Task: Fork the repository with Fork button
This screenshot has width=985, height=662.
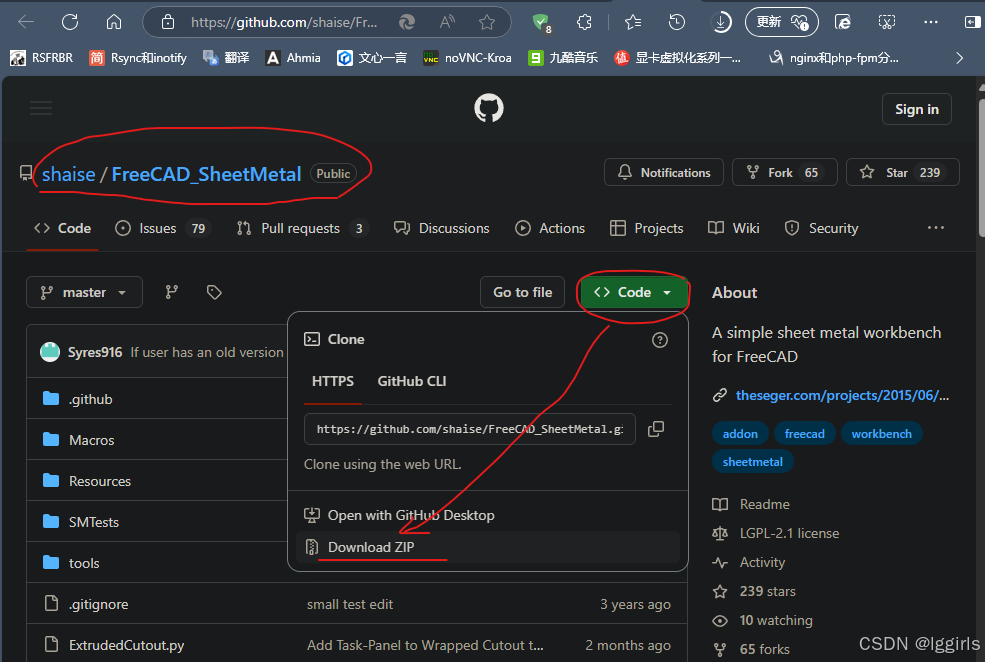Action: point(785,172)
